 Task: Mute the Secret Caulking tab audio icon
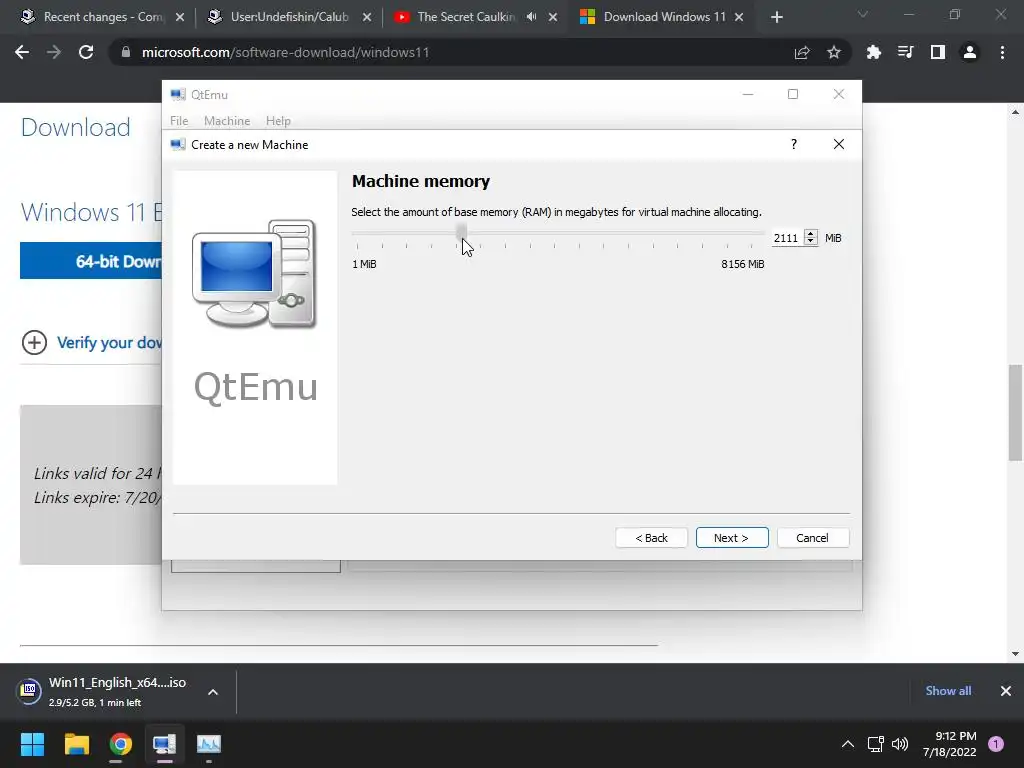(x=532, y=17)
